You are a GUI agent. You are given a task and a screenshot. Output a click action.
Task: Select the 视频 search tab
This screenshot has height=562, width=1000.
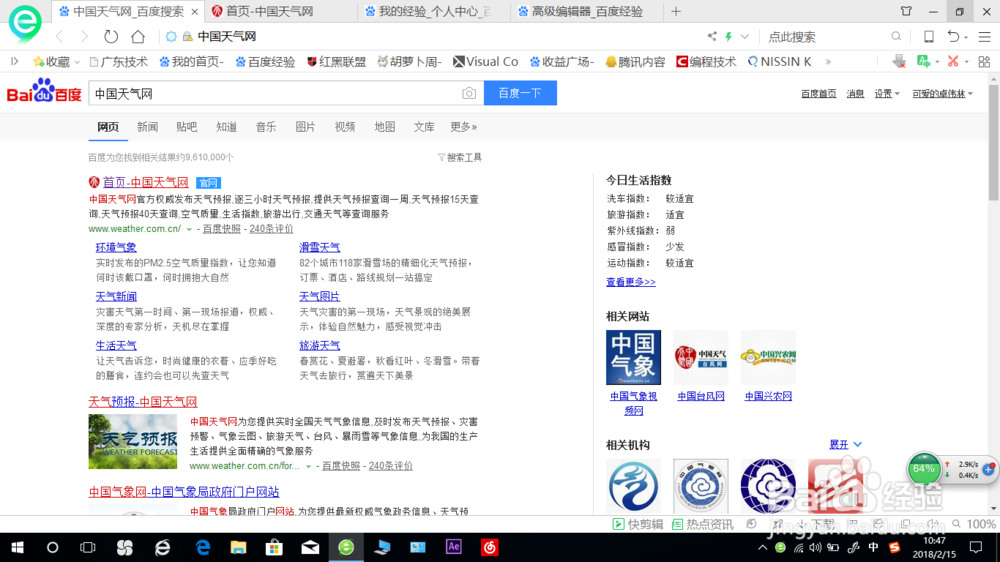(345, 127)
